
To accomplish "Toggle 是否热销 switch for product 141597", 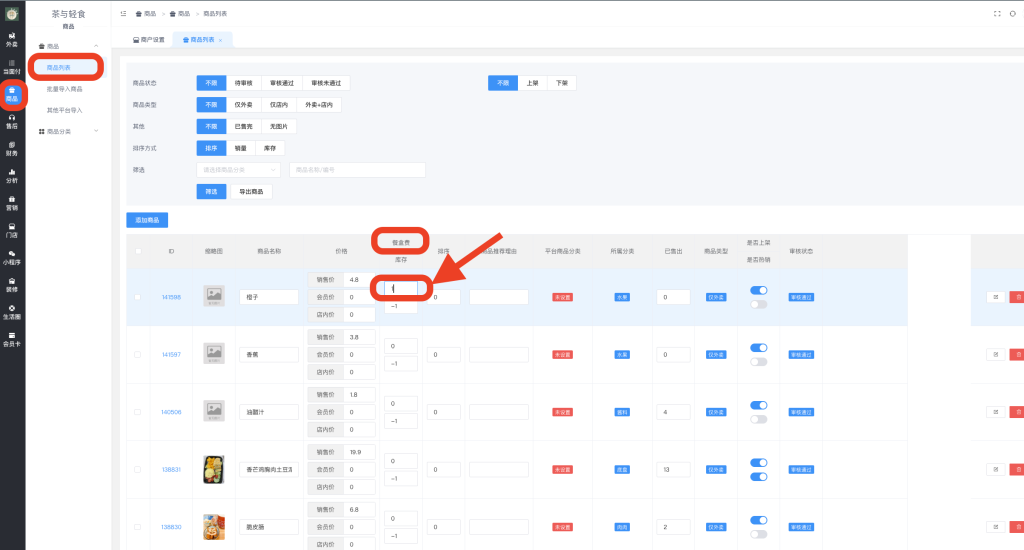I will click(x=758, y=361).
